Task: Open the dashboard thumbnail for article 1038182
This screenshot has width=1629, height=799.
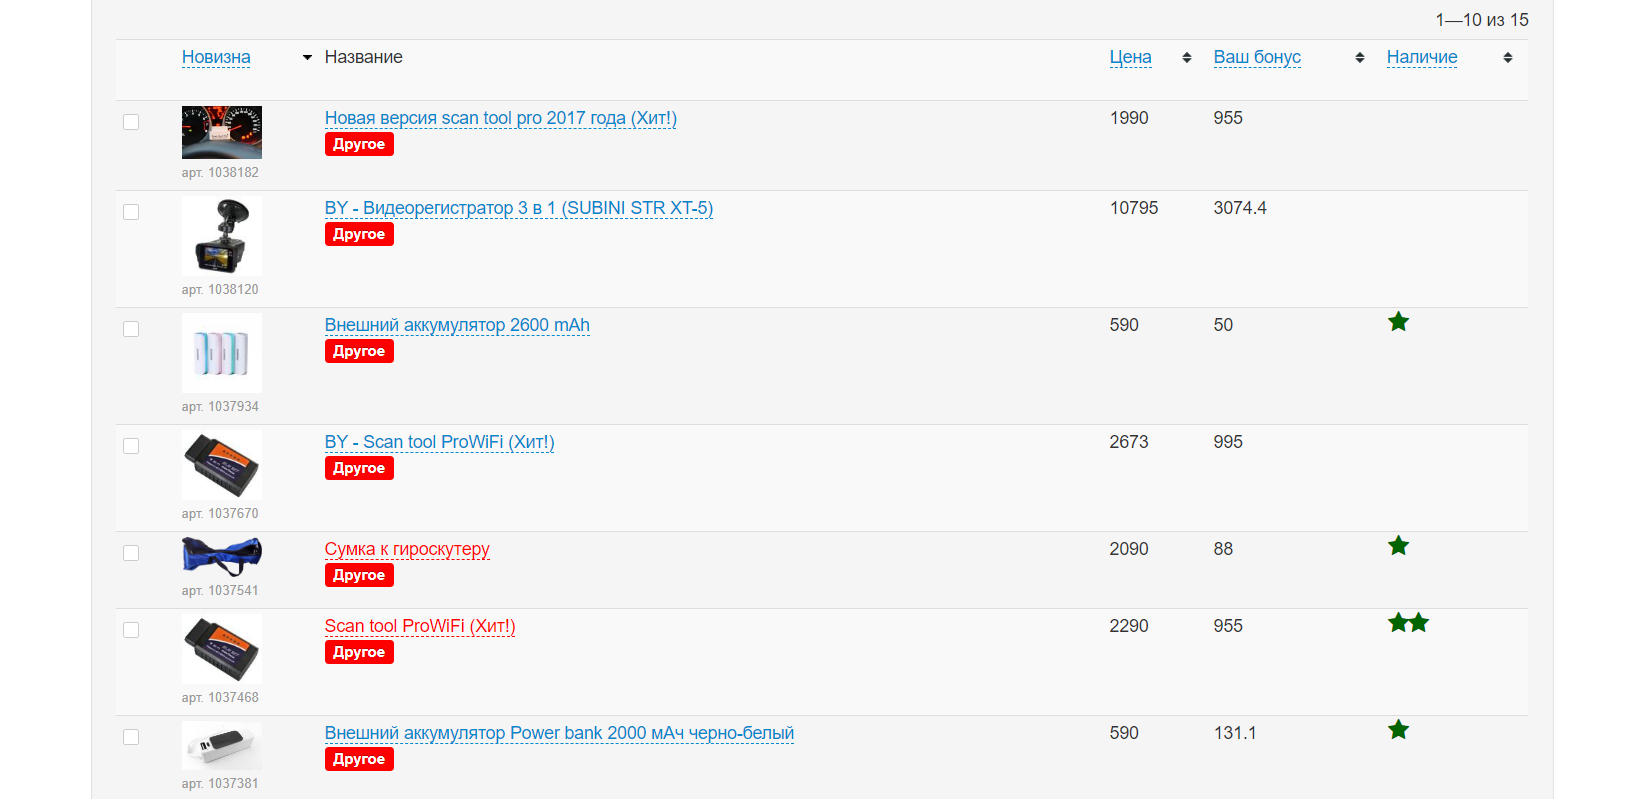Action: tap(221, 132)
